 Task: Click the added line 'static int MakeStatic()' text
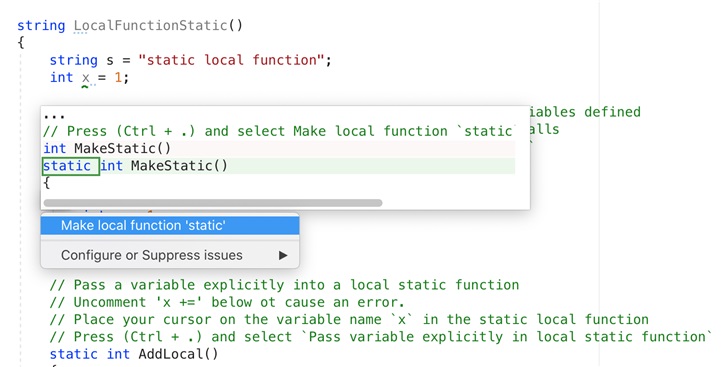coord(135,166)
